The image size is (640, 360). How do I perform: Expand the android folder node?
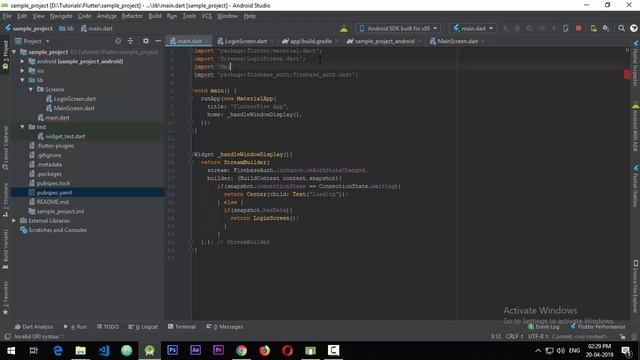point(22,61)
